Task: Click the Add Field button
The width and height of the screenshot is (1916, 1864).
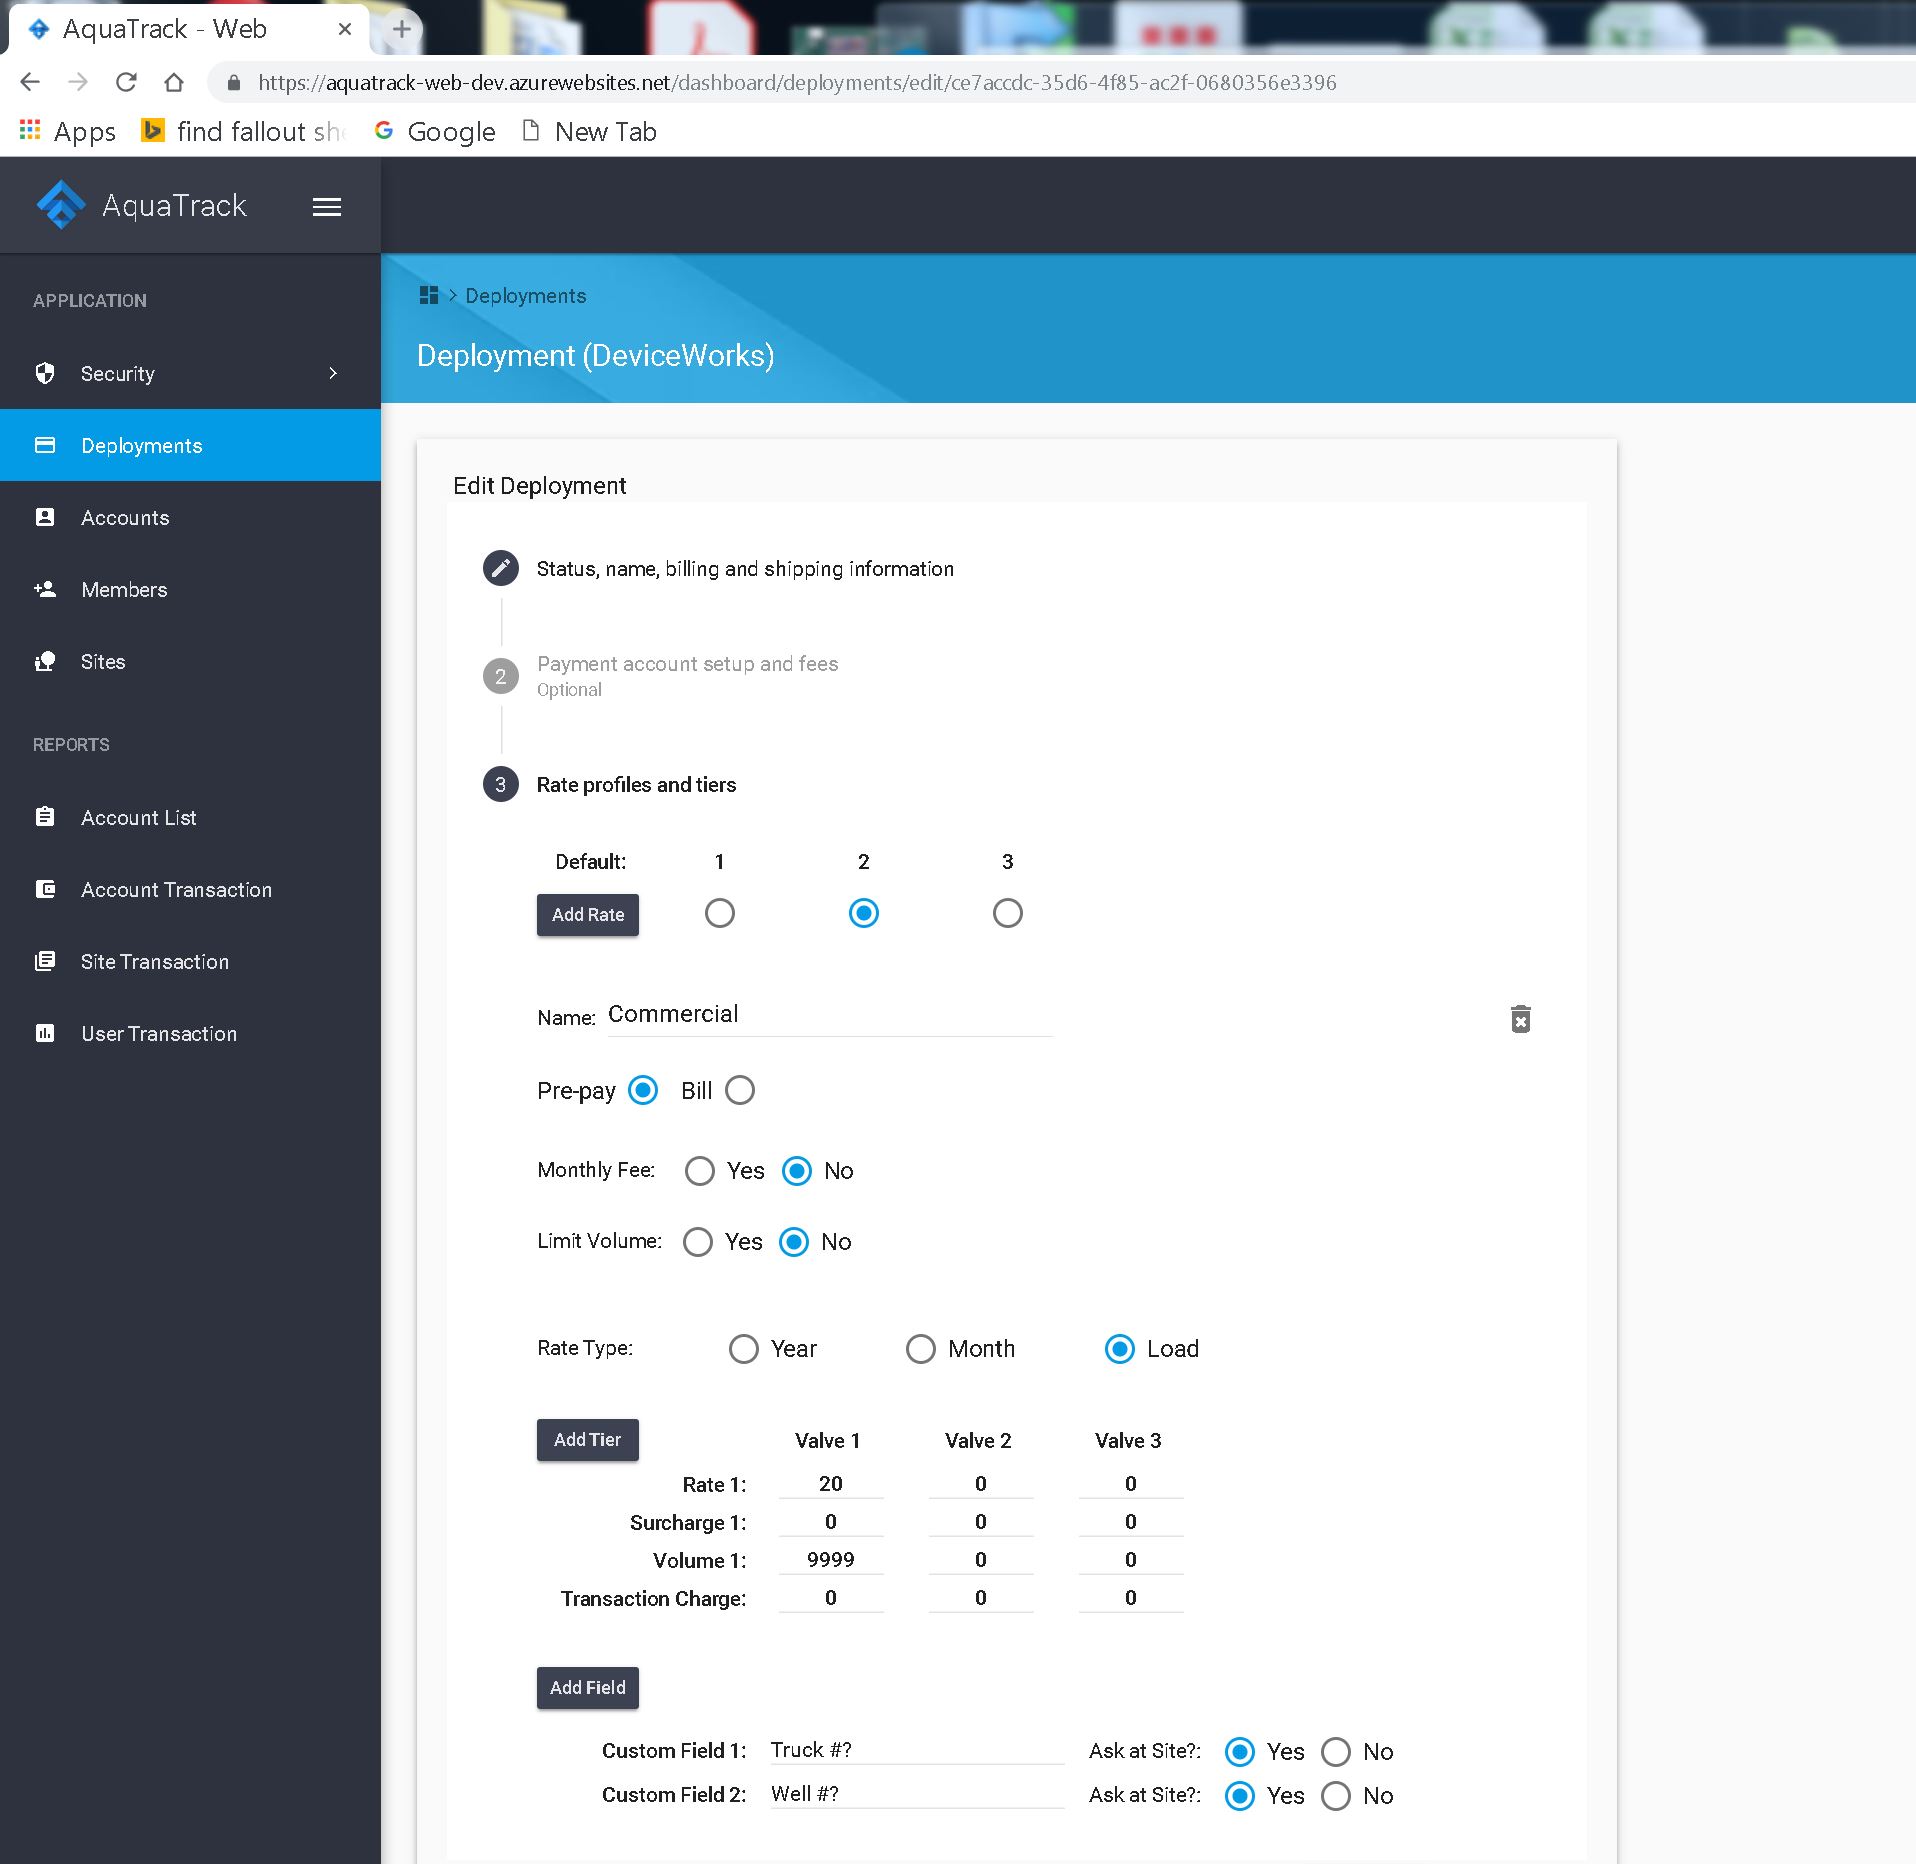Action: [587, 1687]
